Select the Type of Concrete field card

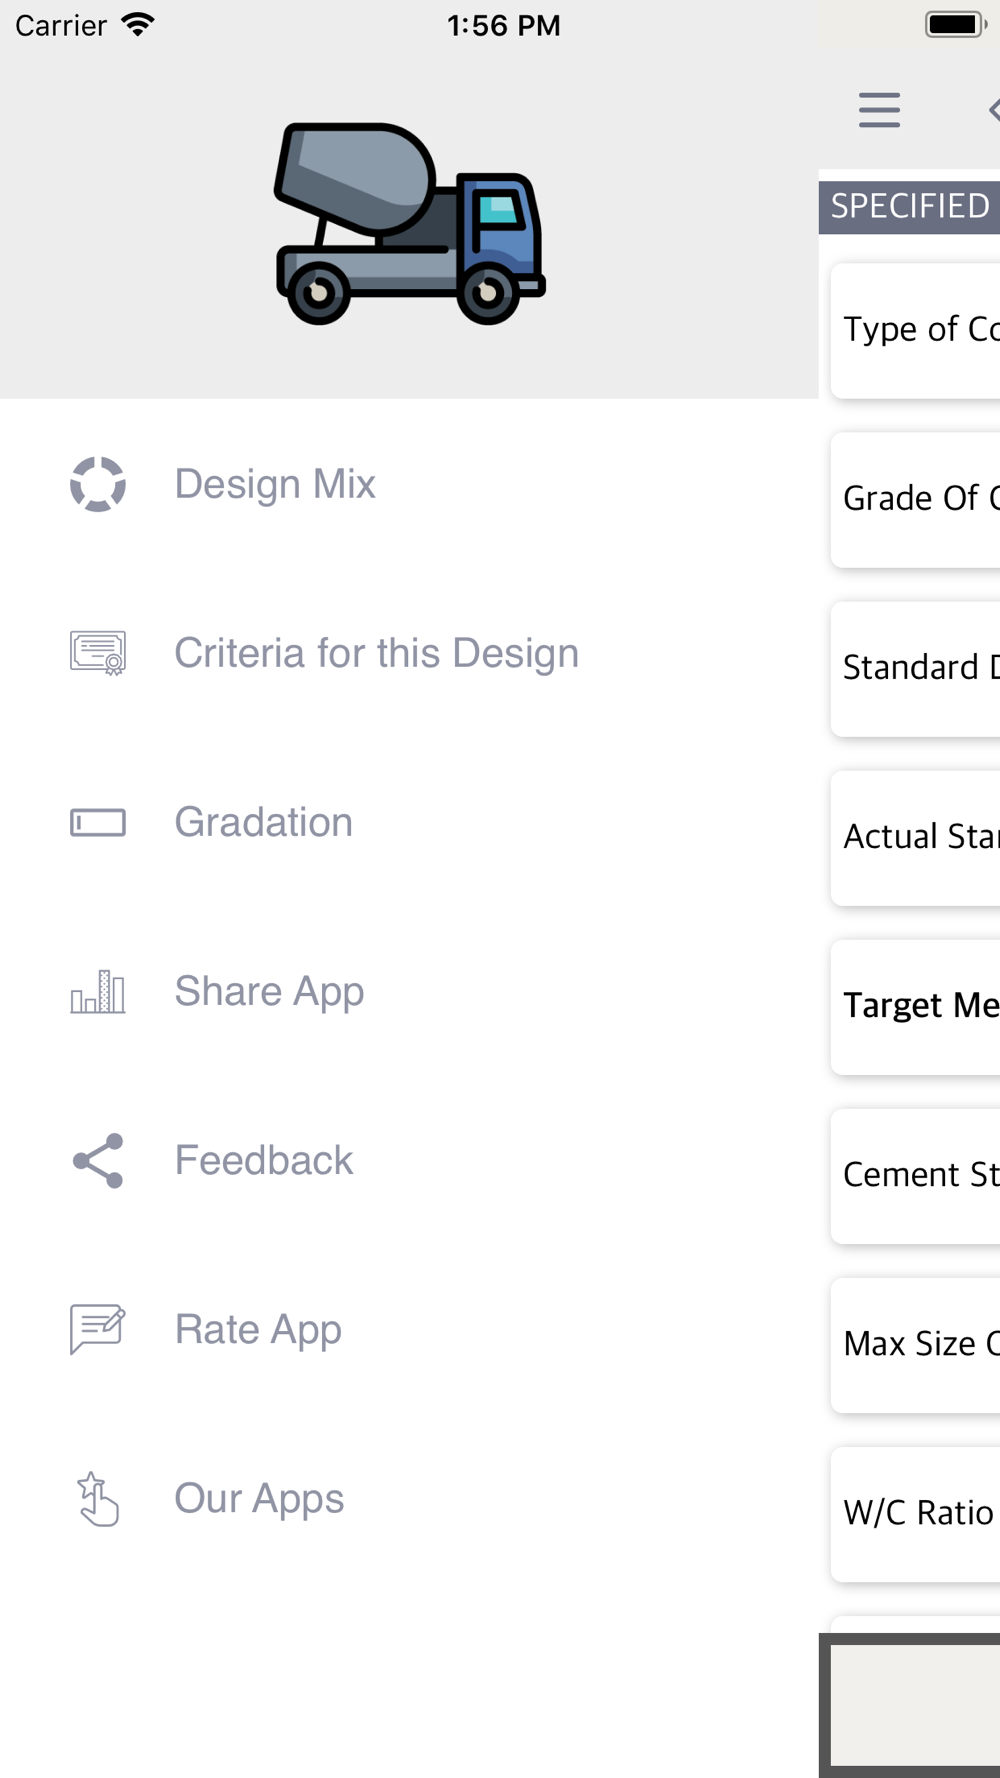(x=915, y=331)
